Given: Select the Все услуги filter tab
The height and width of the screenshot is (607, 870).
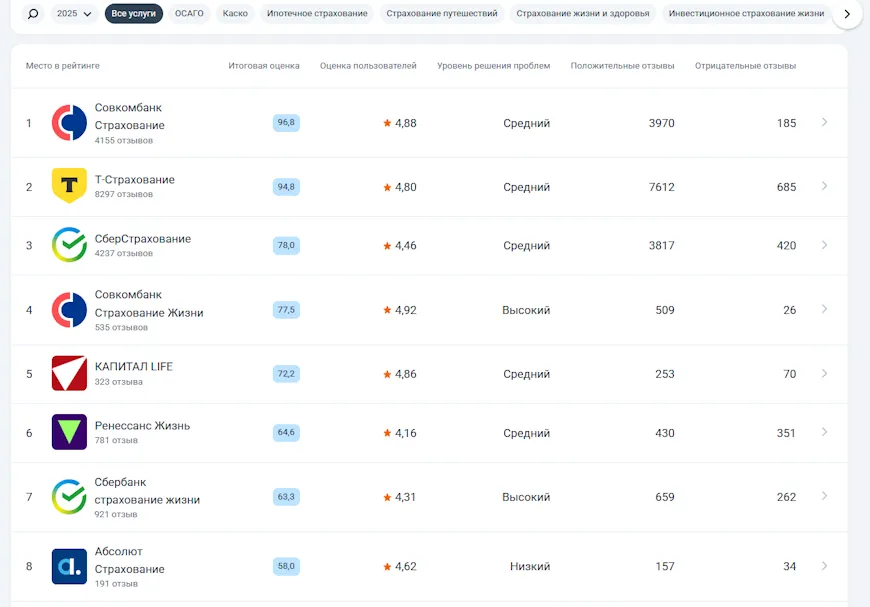Looking at the screenshot, I should pyautogui.click(x=133, y=14).
